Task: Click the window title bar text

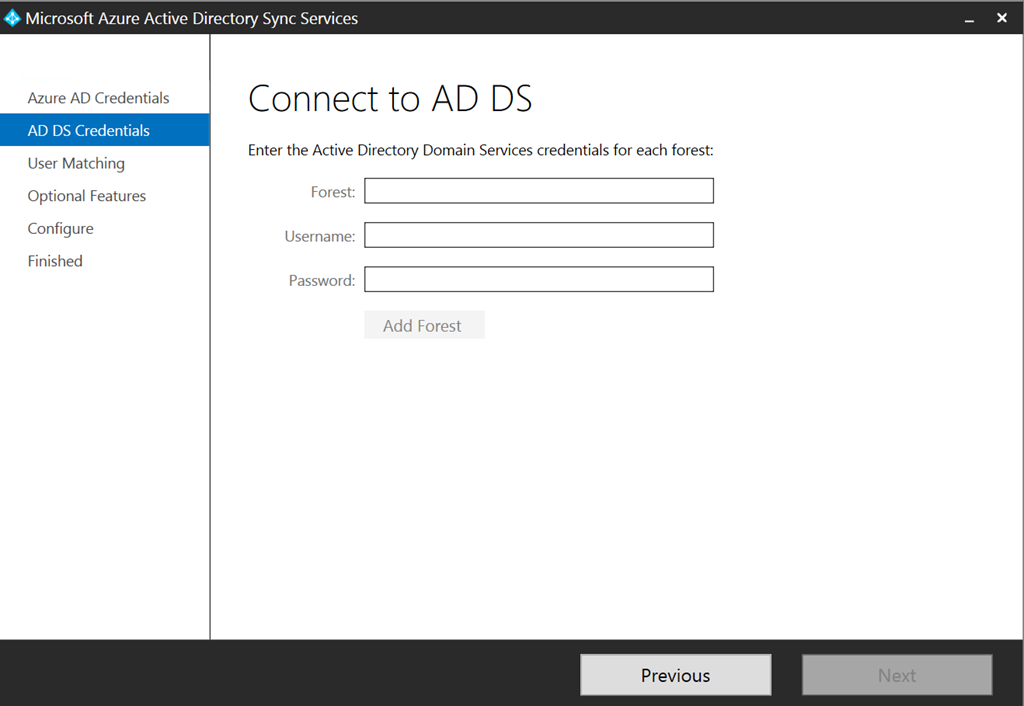Action: [x=191, y=18]
